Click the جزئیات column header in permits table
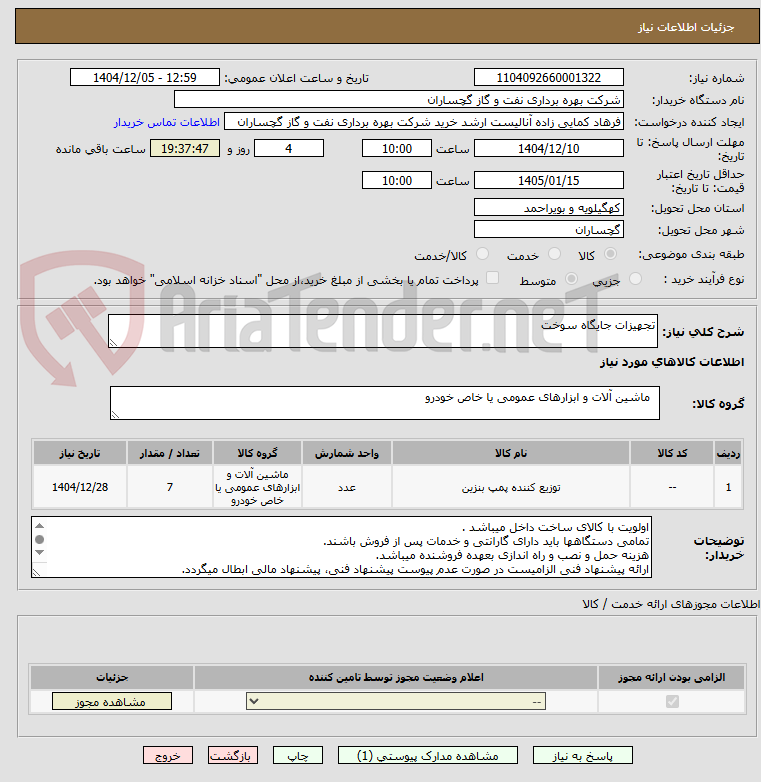The height and width of the screenshot is (782, 761). click(x=112, y=677)
